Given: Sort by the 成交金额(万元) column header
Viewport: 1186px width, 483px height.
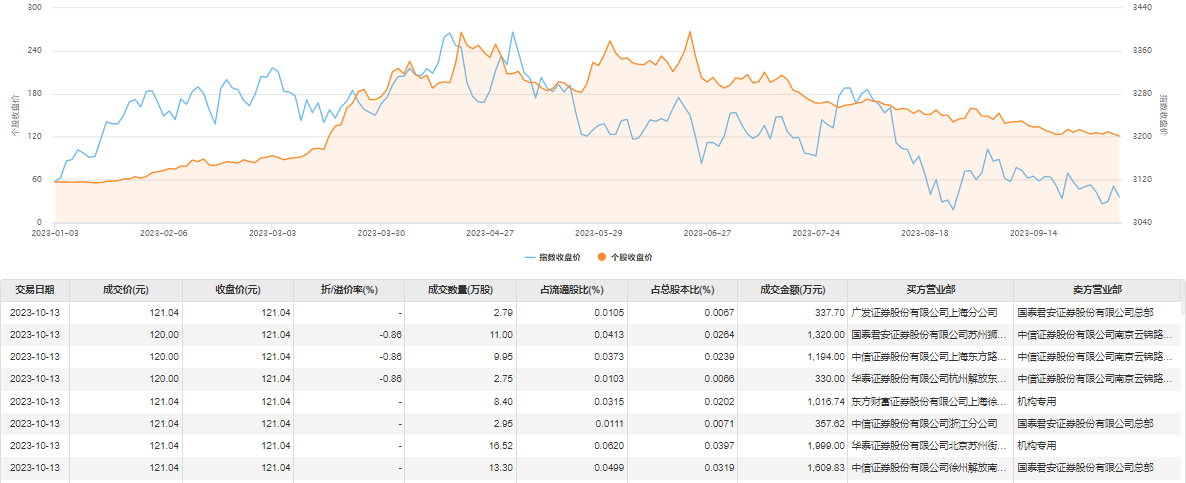Looking at the screenshot, I should pos(793,290).
